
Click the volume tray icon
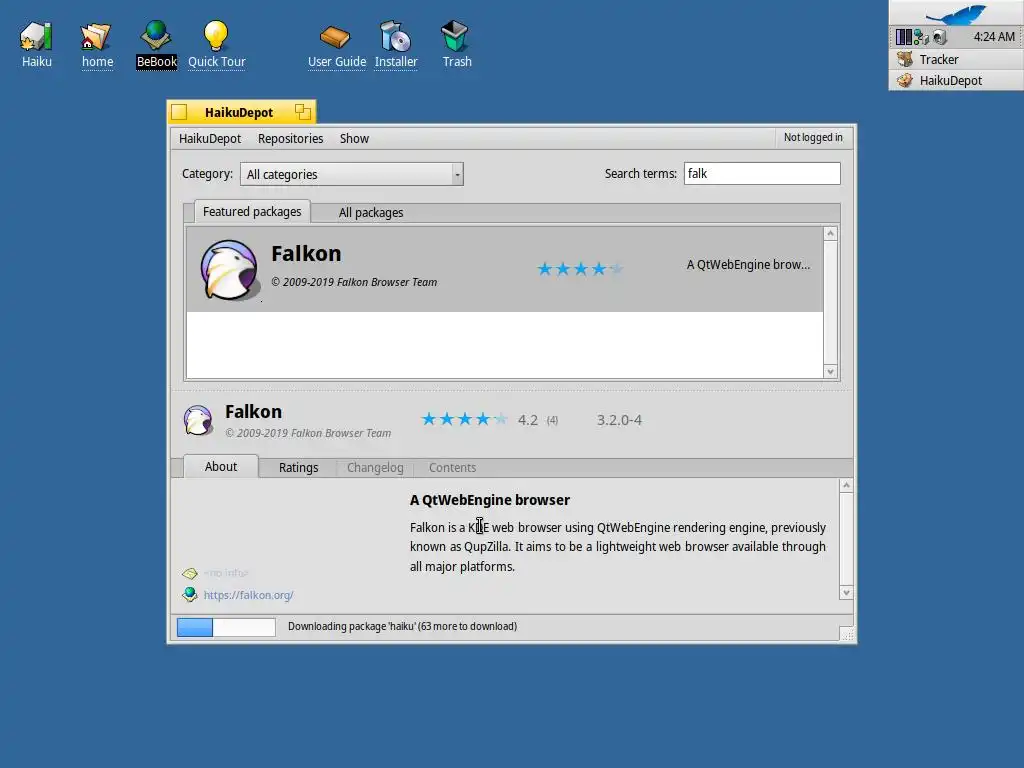coord(940,37)
